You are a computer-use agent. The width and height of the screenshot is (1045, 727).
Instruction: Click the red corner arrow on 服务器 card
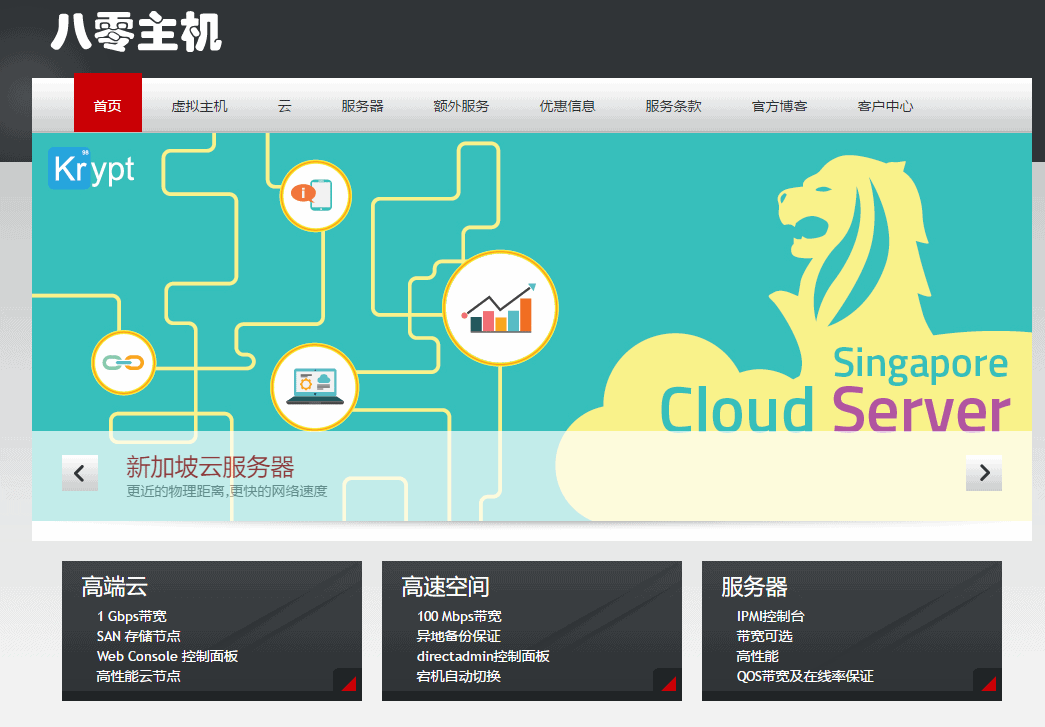(988, 683)
